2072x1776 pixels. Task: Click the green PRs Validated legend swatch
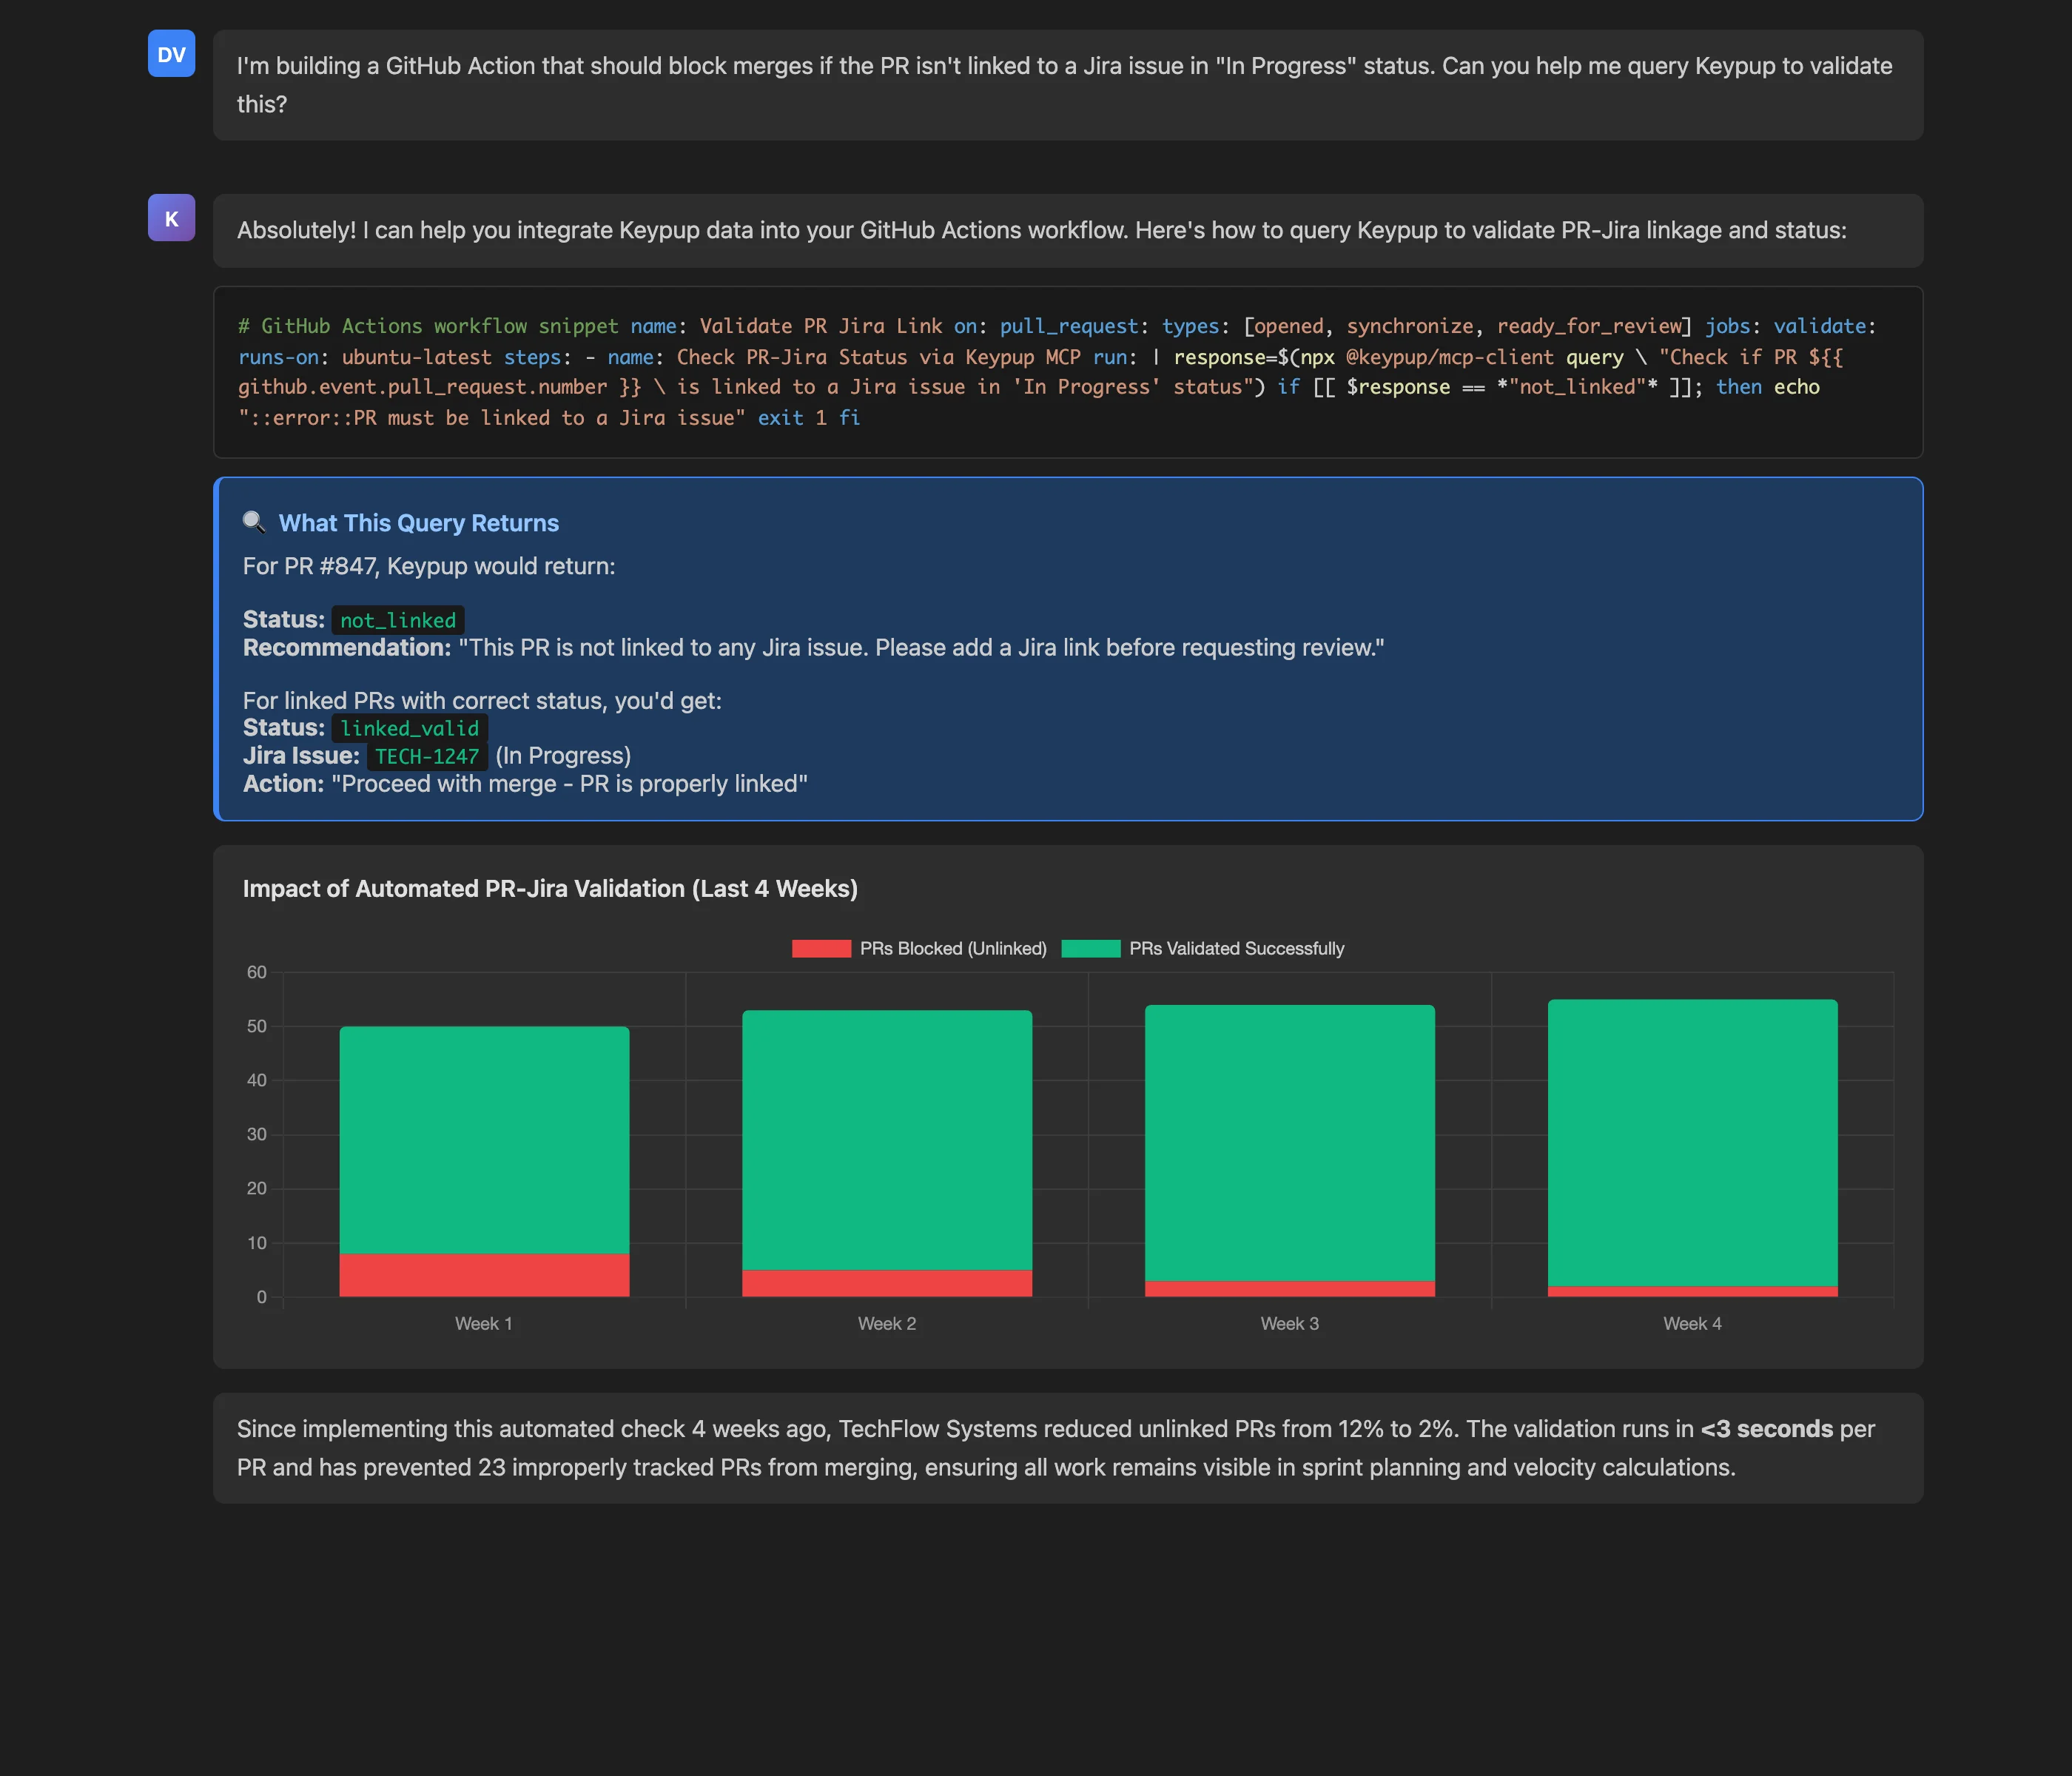pos(1091,948)
